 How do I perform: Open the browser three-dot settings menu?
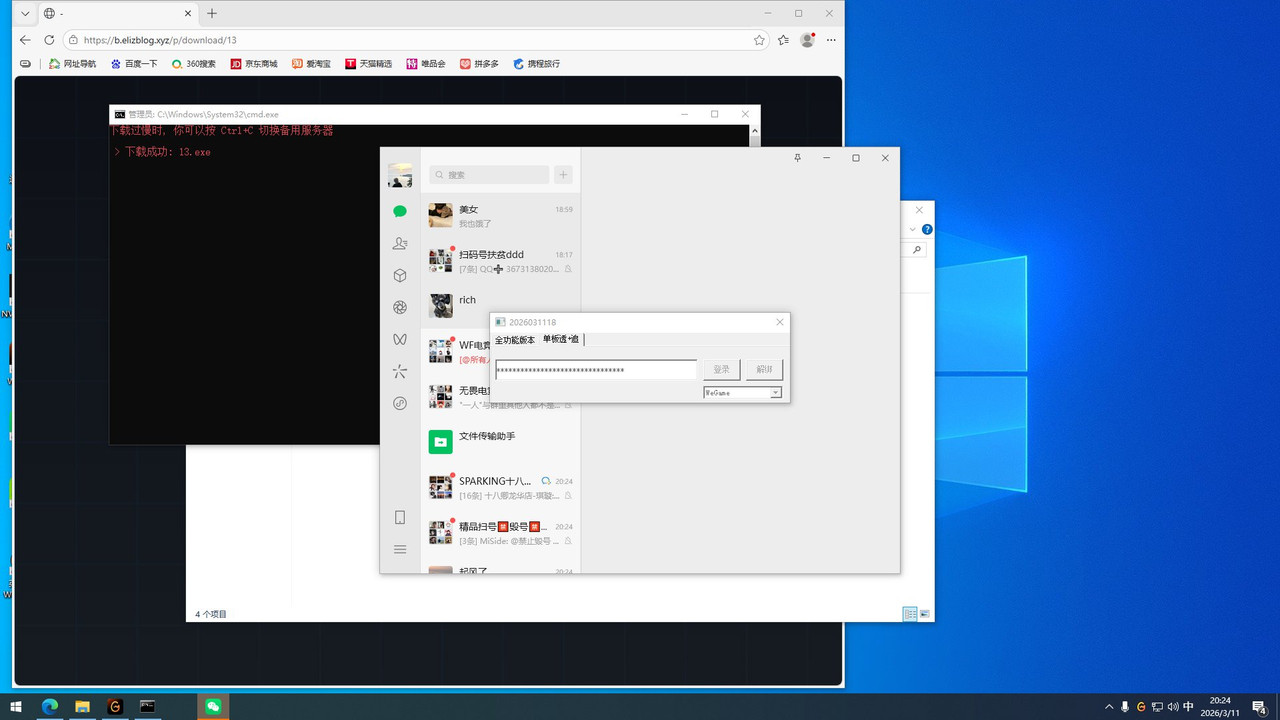[x=831, y=40]
